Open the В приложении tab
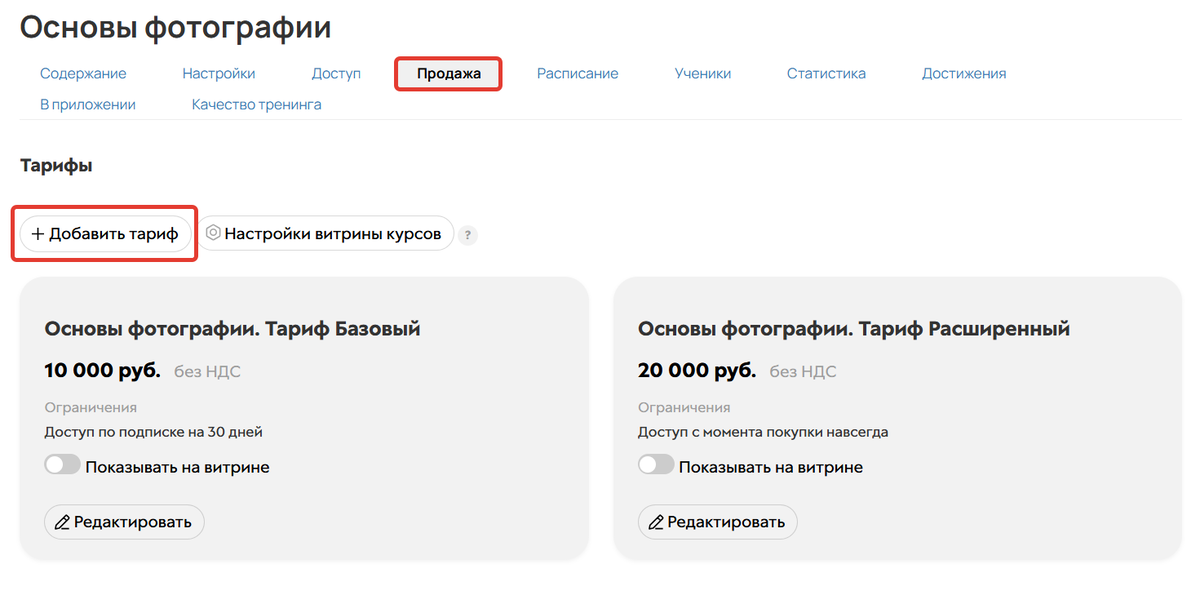The image size is (1200, 613). point(88,104)
